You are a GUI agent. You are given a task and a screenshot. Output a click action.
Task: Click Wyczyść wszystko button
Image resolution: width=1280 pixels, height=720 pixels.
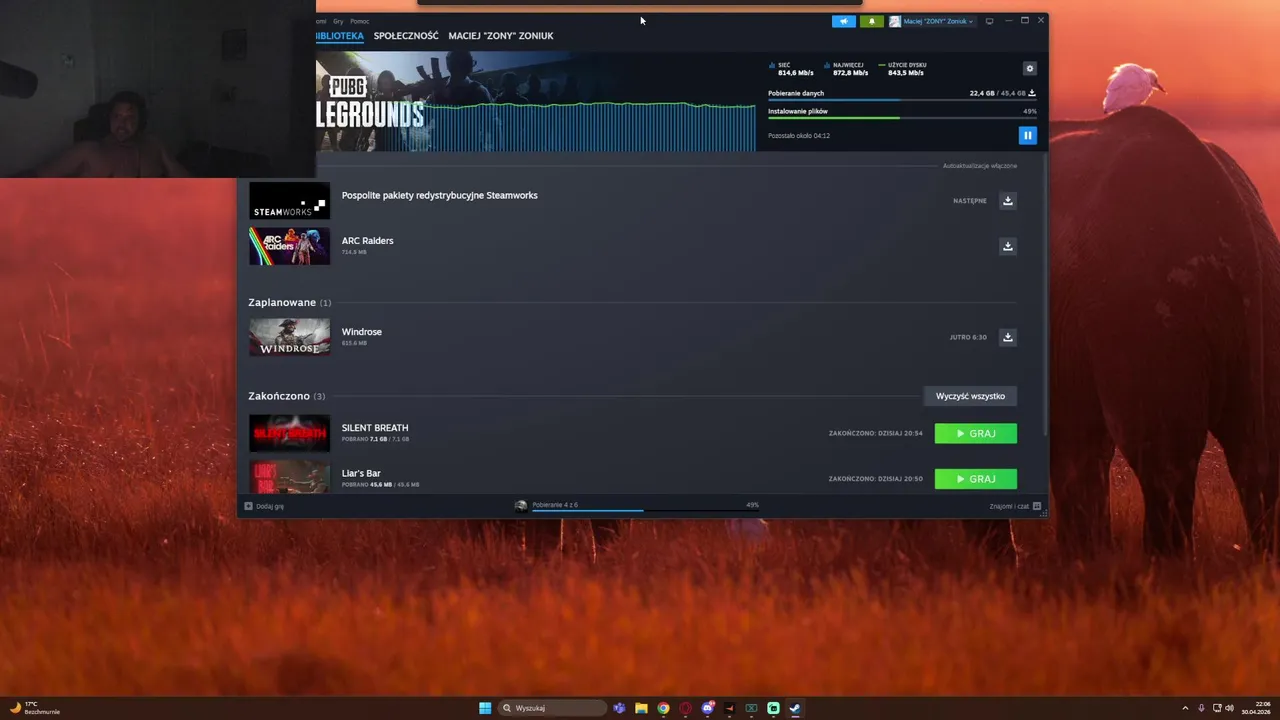coord(970,396)
